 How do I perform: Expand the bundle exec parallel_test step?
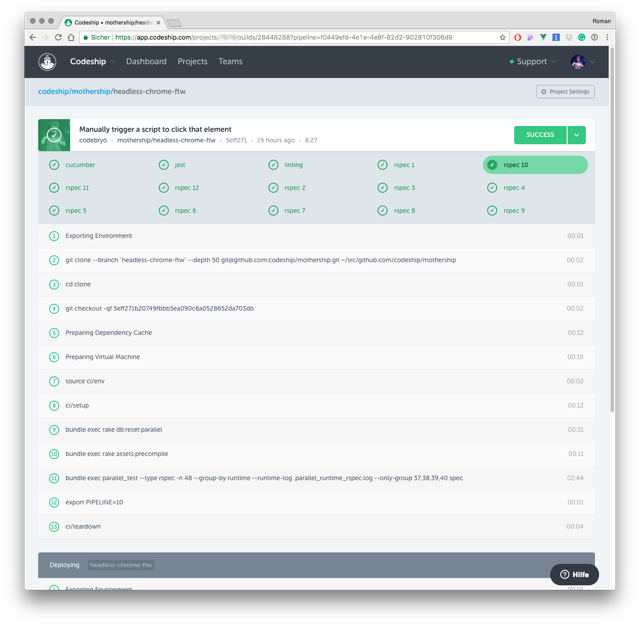pos(316,478)
